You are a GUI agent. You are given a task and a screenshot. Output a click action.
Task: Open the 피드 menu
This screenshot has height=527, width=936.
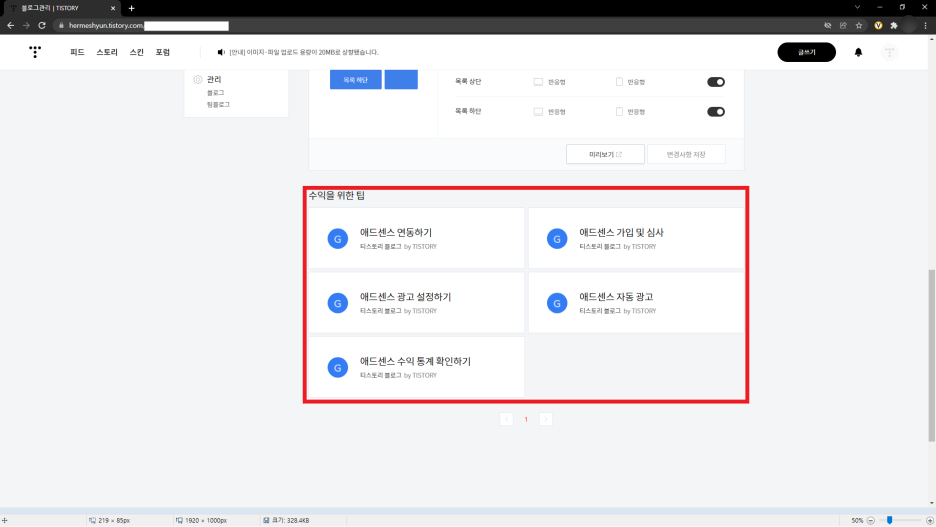[77, 52]
